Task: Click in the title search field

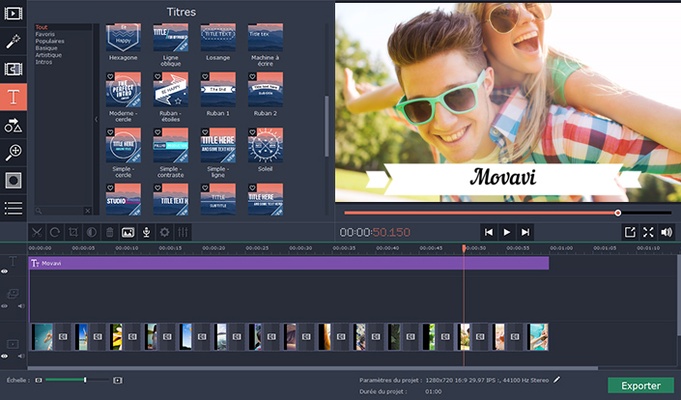Action: tap(60, 211)
